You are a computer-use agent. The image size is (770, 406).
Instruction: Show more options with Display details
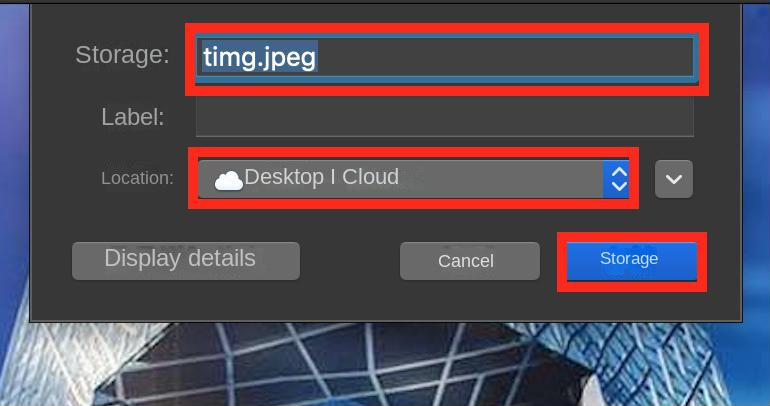pyautogui.click(x=186, y=261)
